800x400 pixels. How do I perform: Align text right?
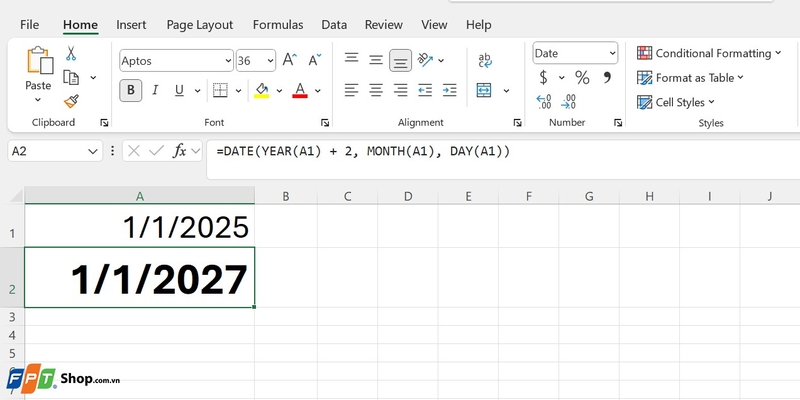tap(401, 91)
